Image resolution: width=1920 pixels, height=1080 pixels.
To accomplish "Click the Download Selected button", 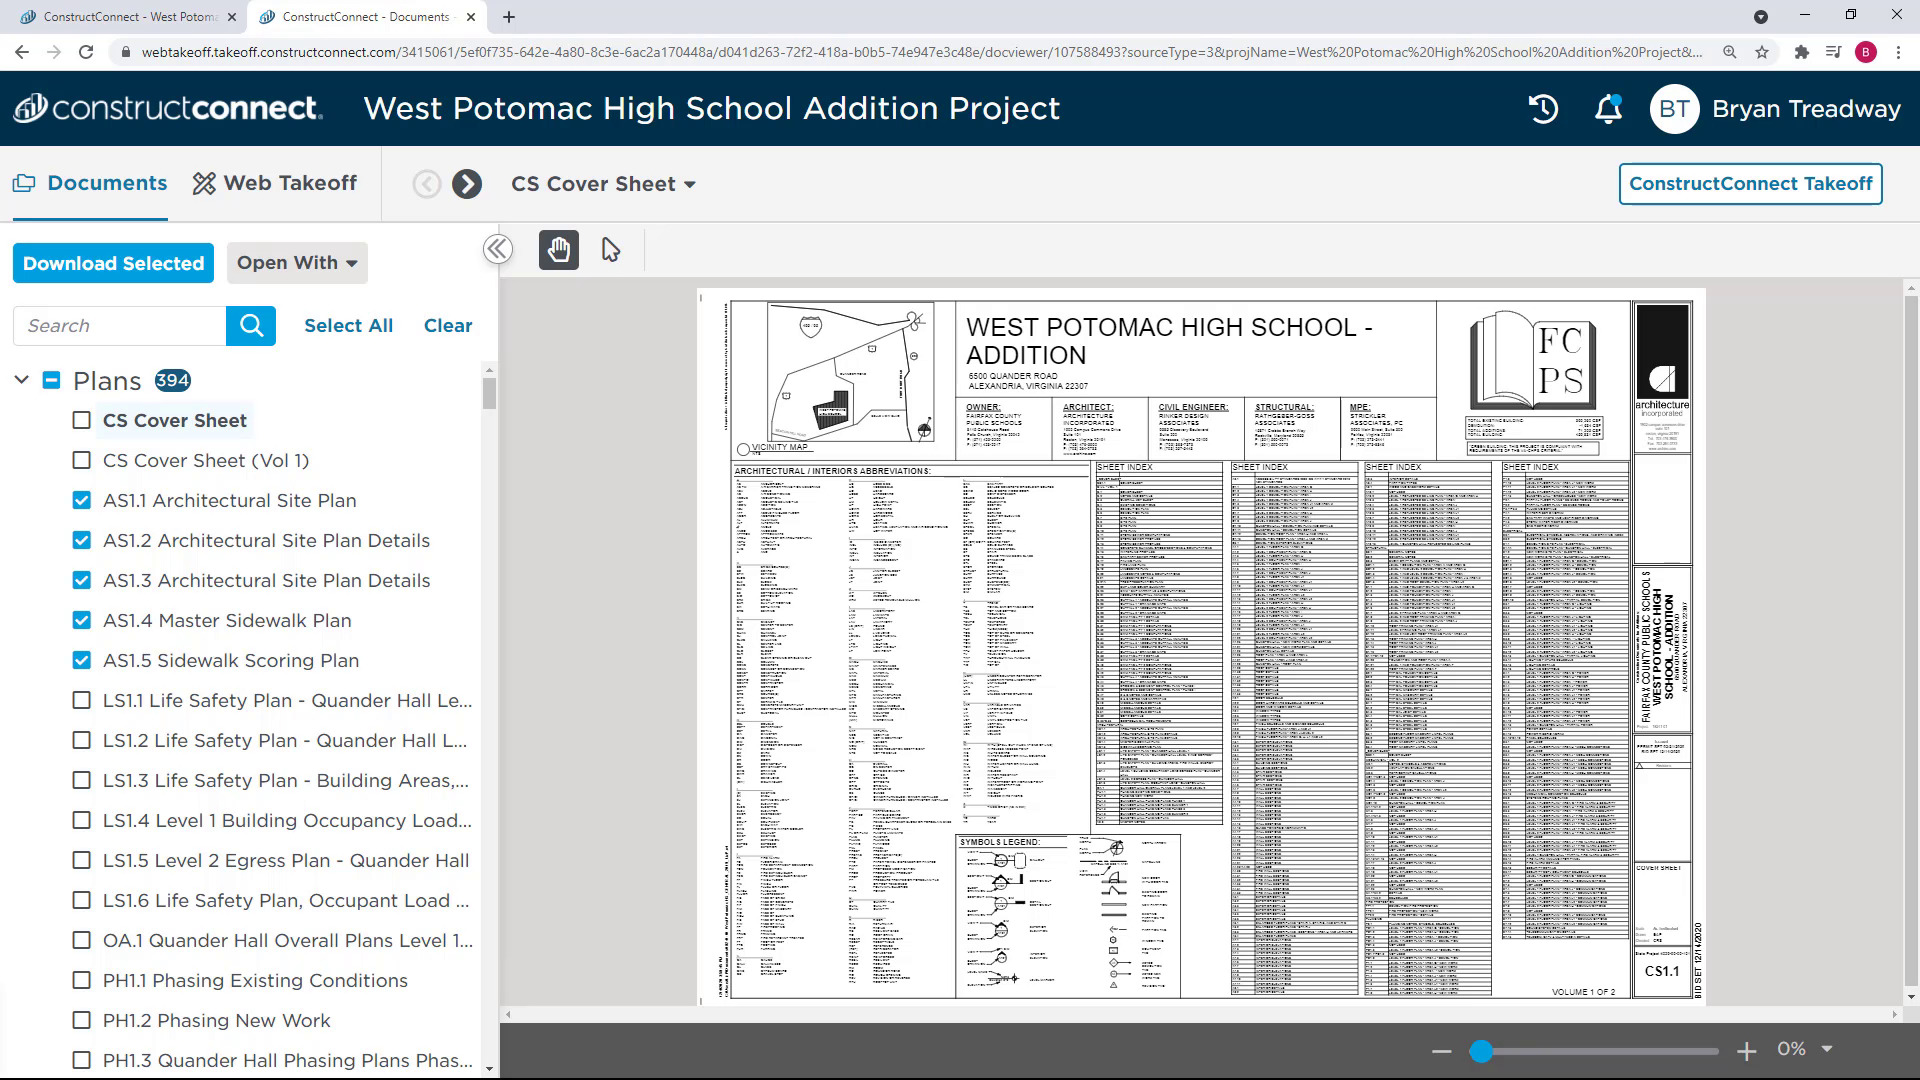I will (x=113, y=263).
